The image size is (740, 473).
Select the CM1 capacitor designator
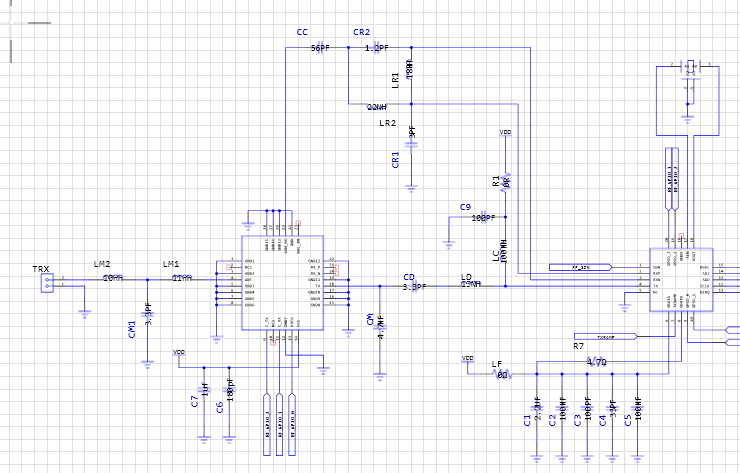coord(132,329)
